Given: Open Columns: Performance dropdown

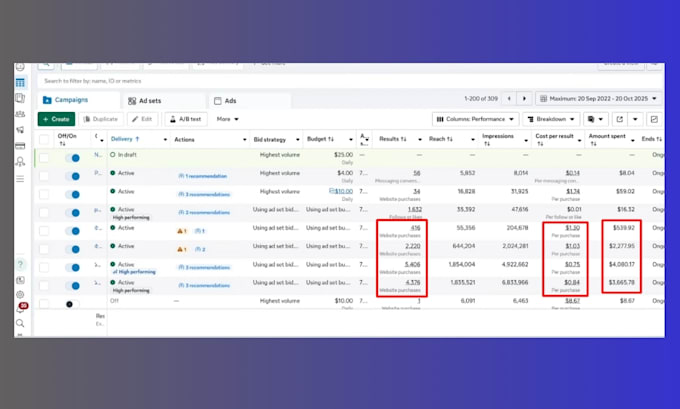Looking at the screenshot, I should (x=475, y=119).
